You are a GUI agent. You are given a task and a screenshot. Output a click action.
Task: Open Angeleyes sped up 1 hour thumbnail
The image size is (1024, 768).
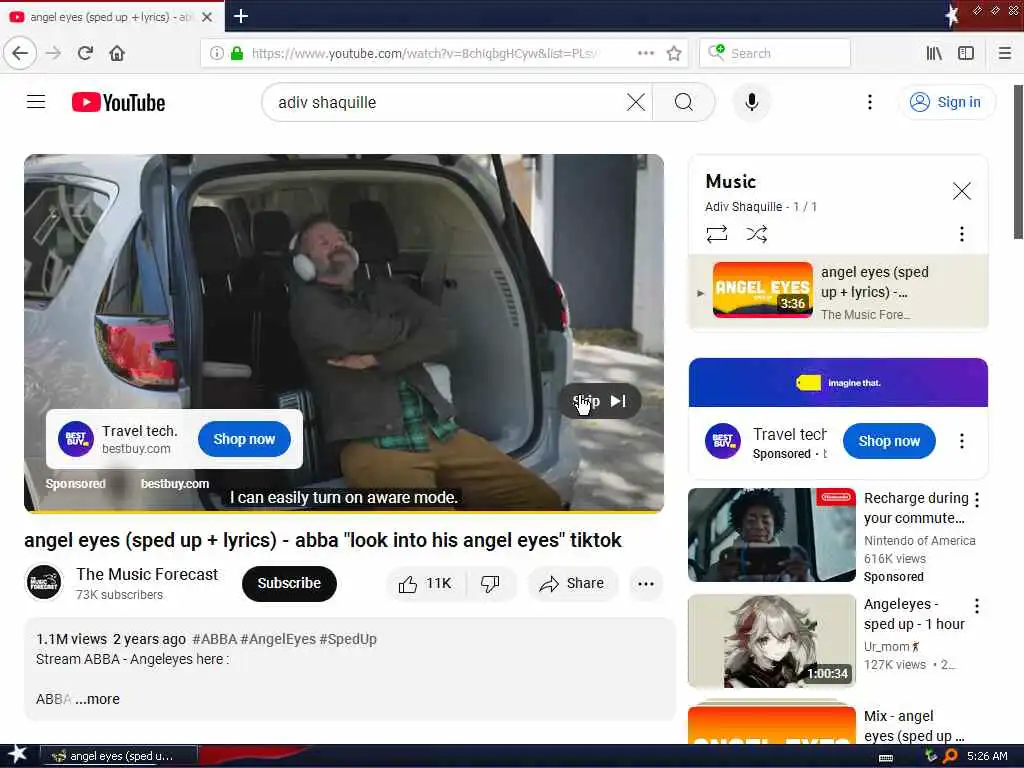[771, 641]
